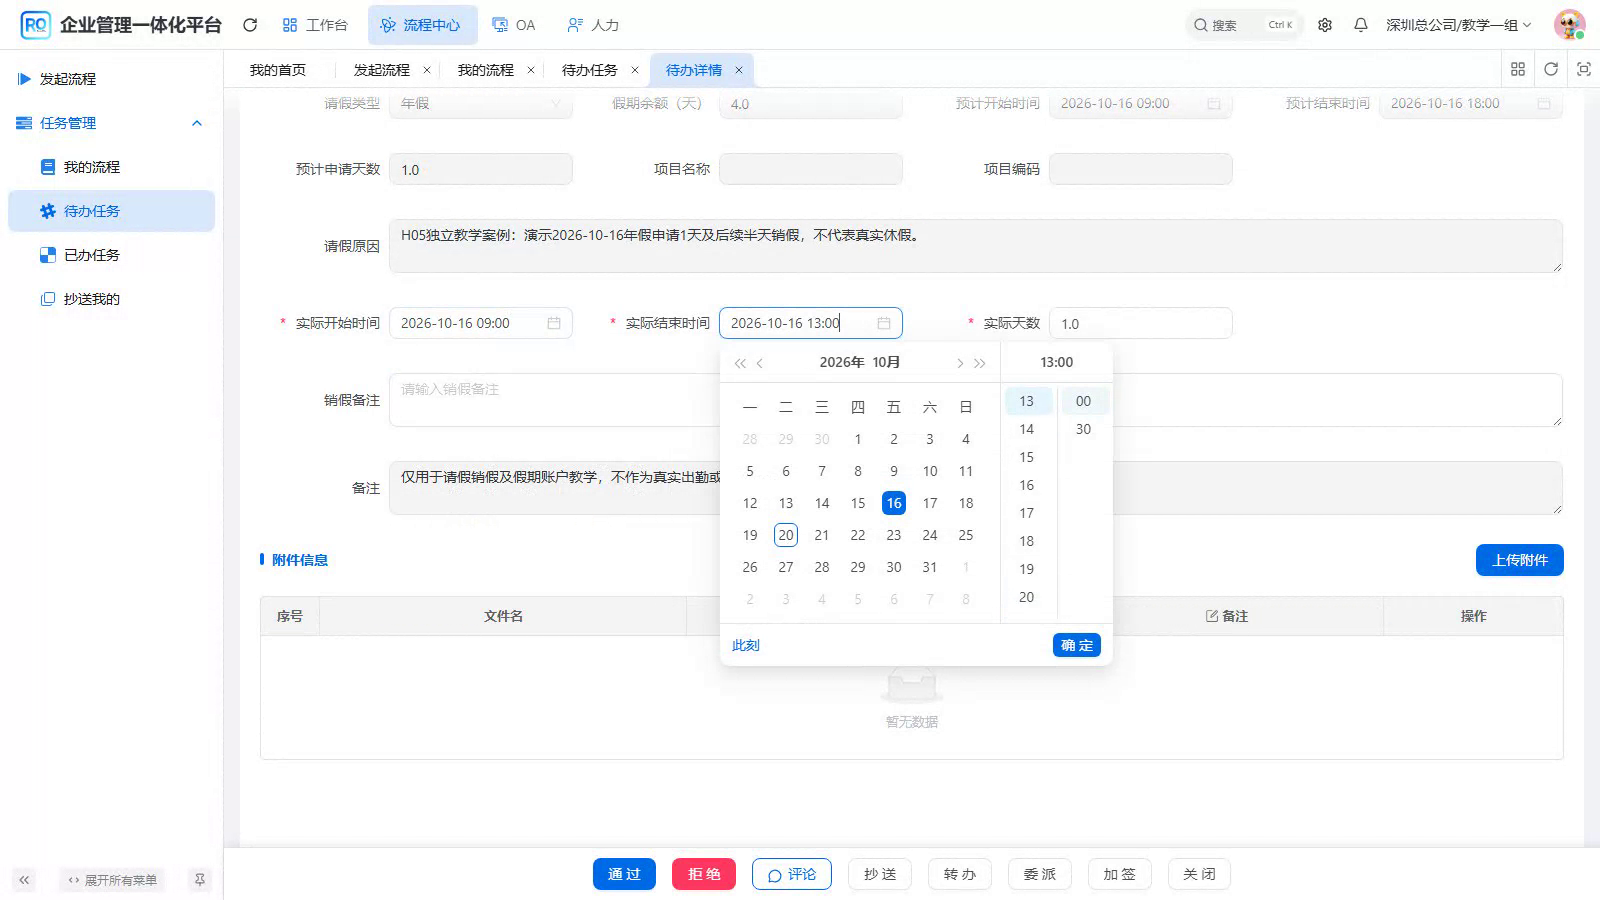Collapse sidebar with double-arrow icon
The height and width of the screenshot is (900, 1600).
click(24, 880)
